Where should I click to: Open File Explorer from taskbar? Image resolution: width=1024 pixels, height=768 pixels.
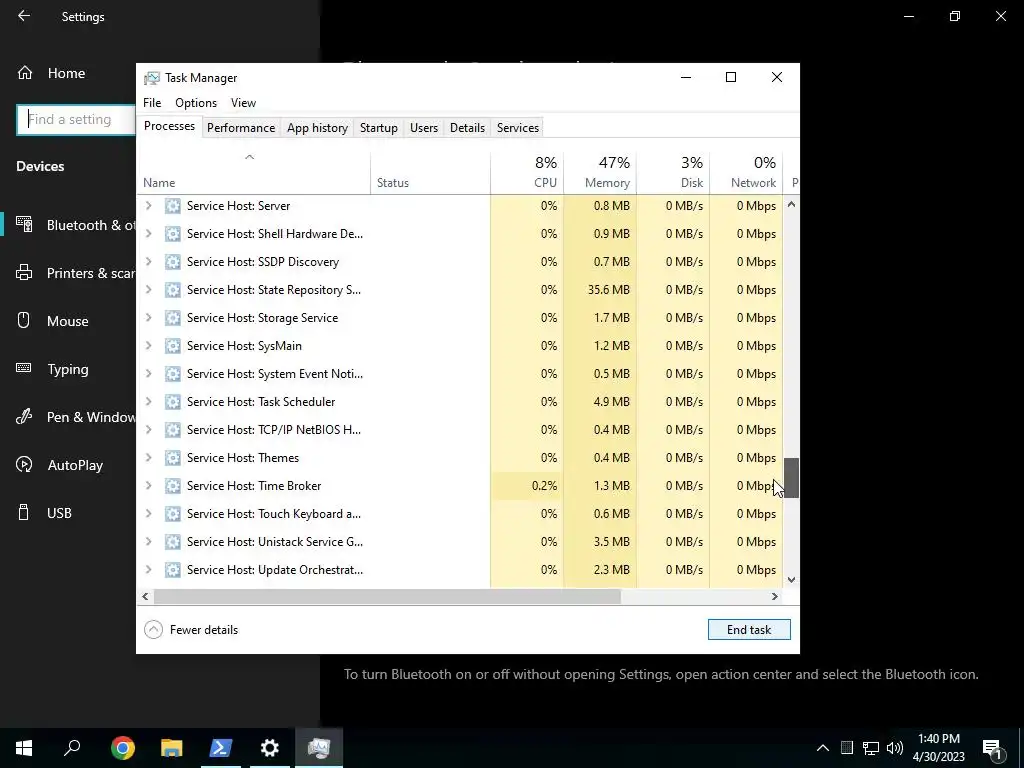(x=172, y=748)
